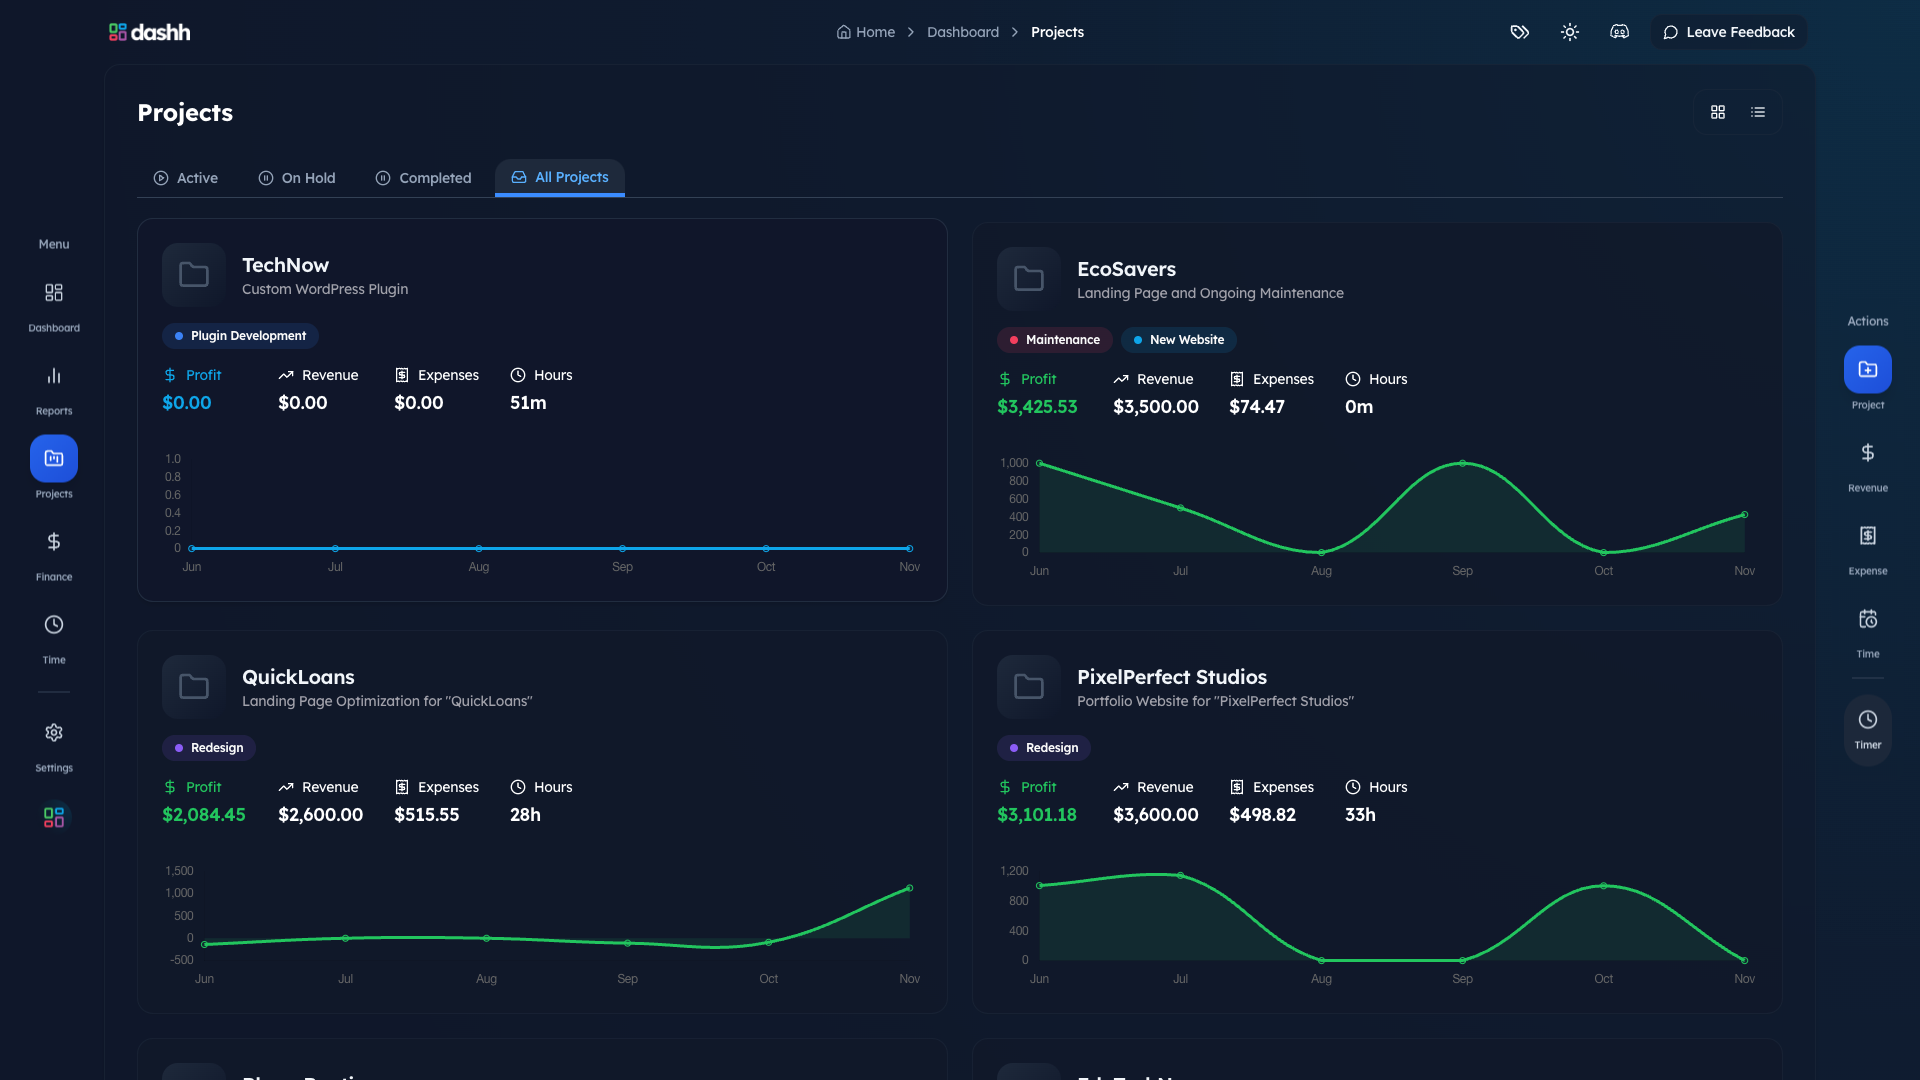This screenshot has width=1920, height=1080.
Task: Click the Maintenance tag on EcoSavers
Action: tap(1054, 340)
